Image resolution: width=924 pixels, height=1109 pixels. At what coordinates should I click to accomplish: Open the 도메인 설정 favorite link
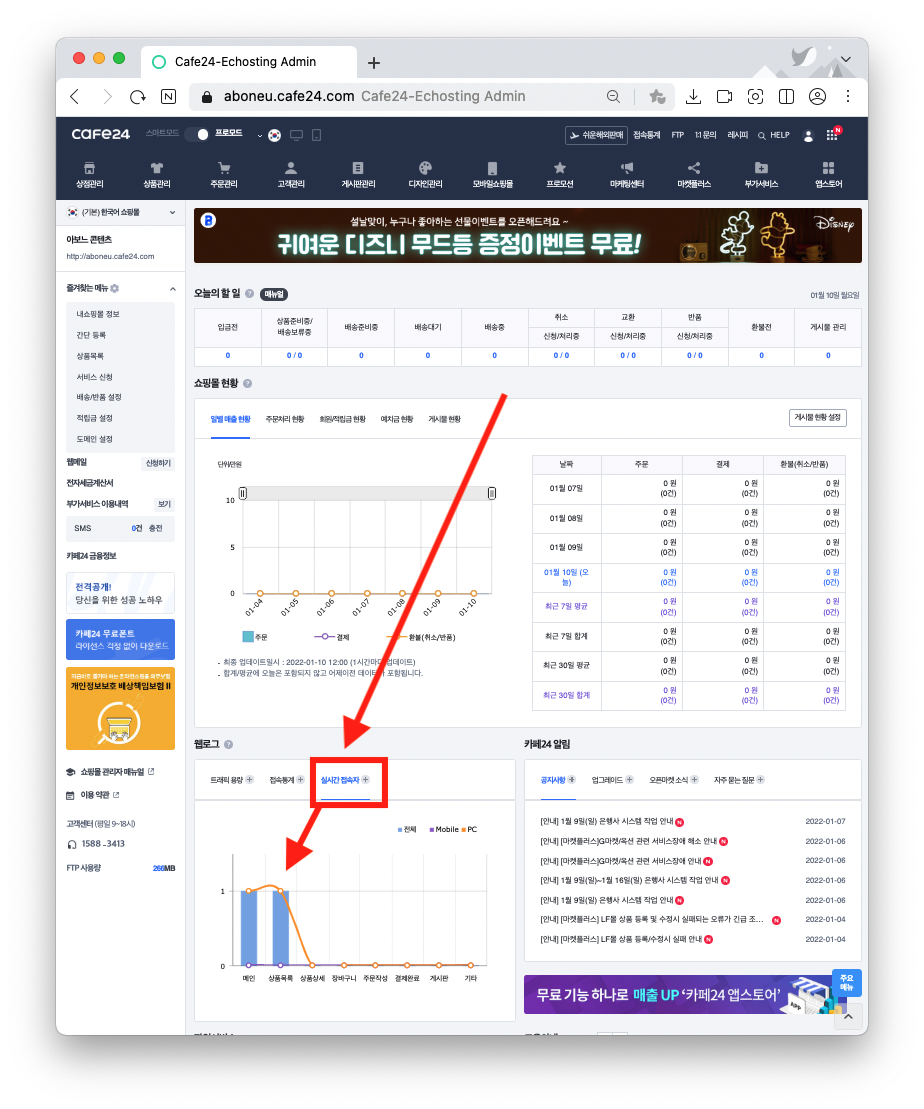pos(94,439)
